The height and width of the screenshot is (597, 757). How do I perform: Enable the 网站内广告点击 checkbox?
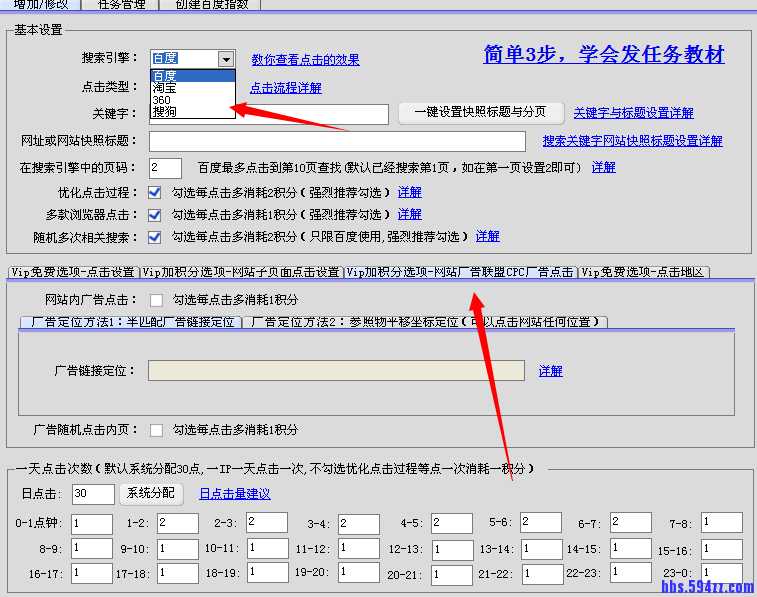[156, 299]
